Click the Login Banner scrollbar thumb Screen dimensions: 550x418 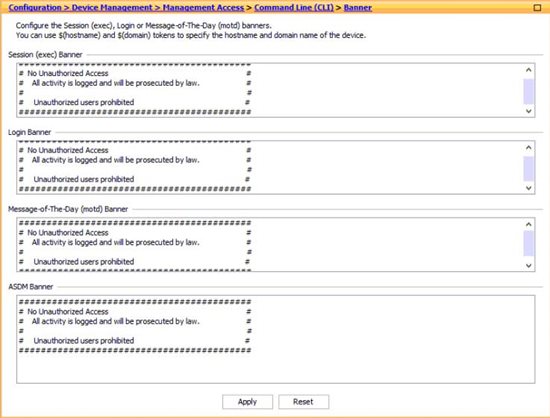pos(529,169)
